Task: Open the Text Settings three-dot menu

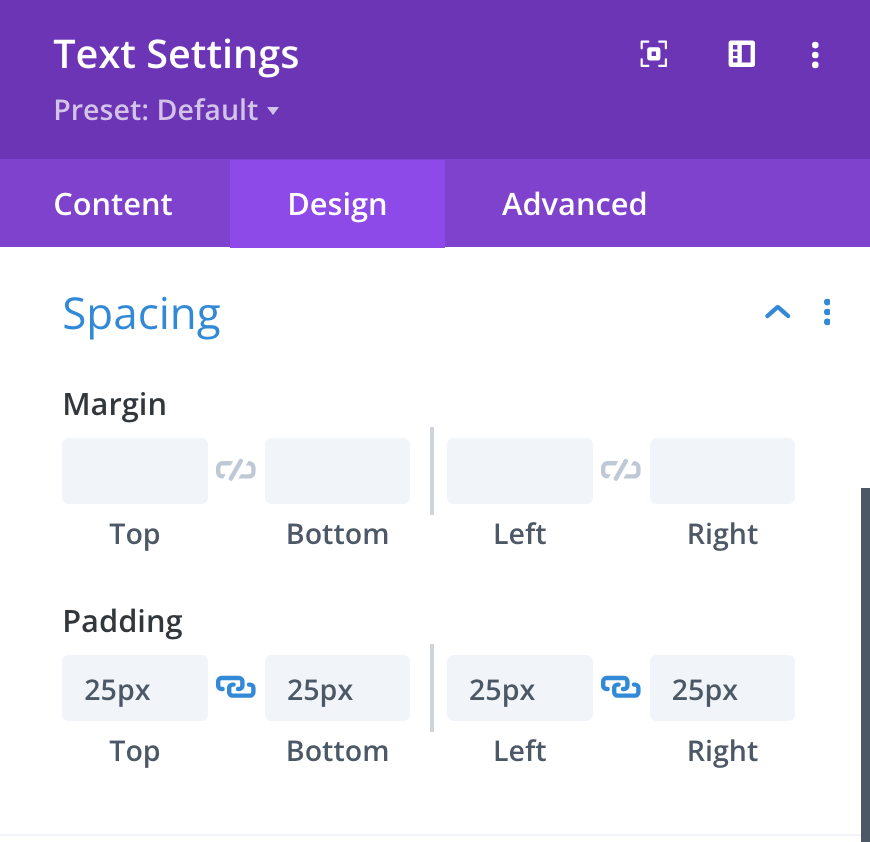Action: click(x=816, y=54)
